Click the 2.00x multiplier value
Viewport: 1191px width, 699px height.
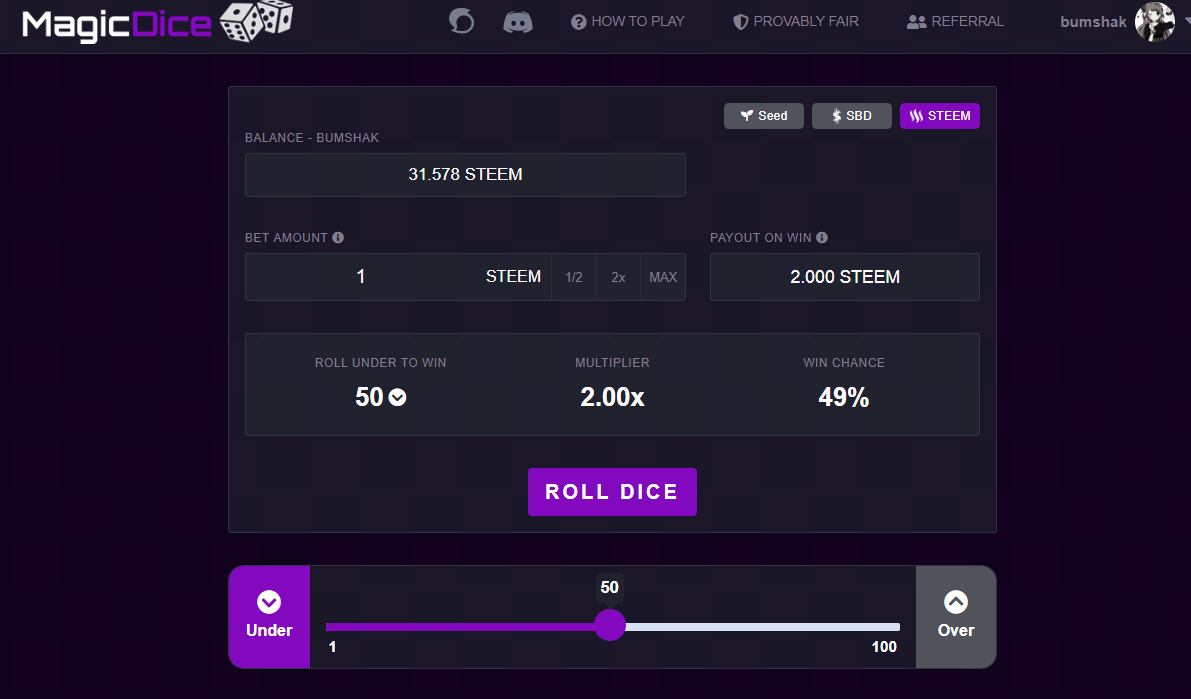(x=612, y=397)
